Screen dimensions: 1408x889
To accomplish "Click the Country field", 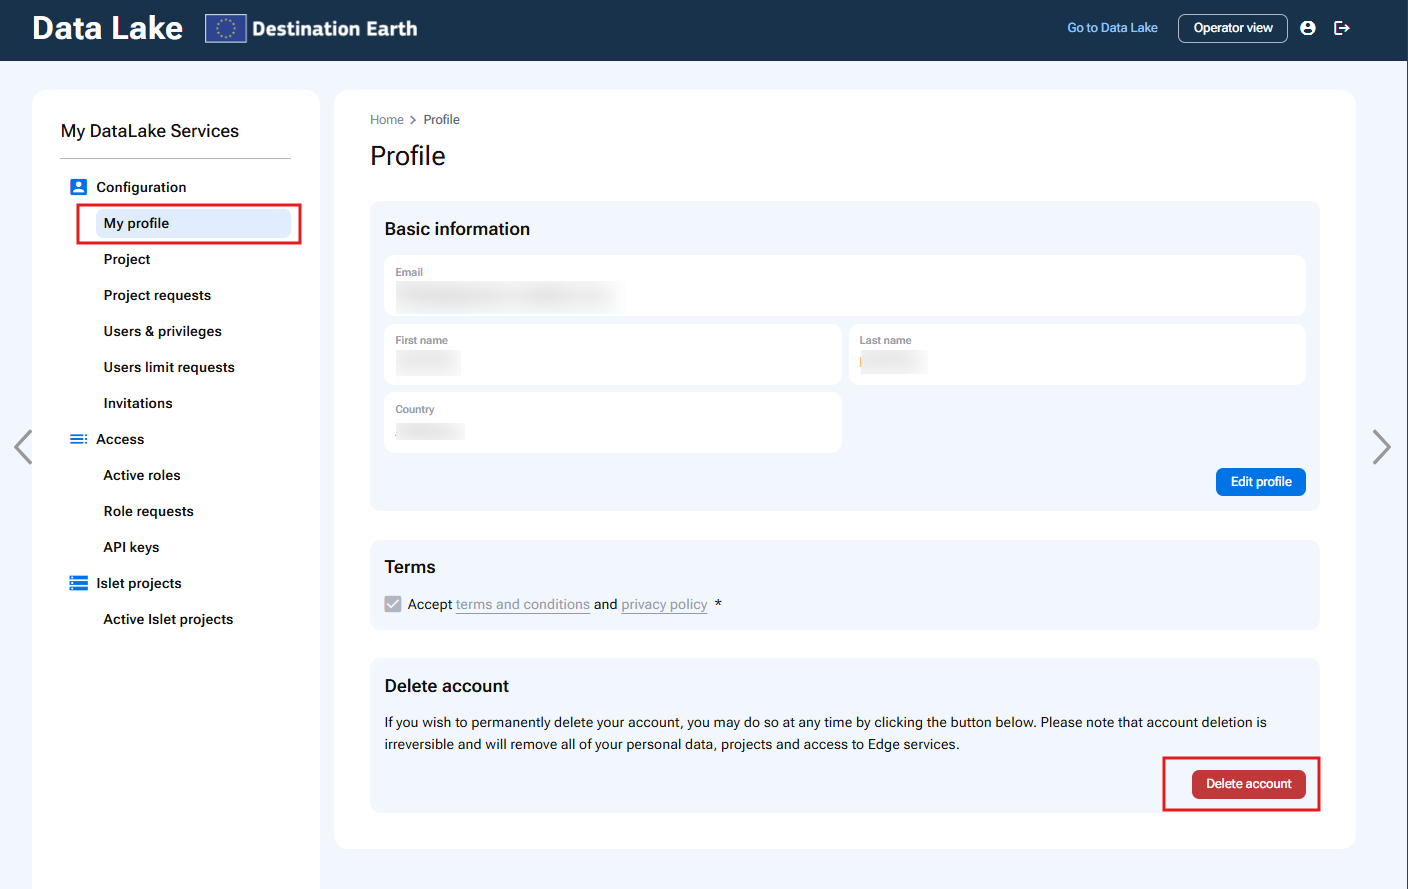I will pos(613,423).
